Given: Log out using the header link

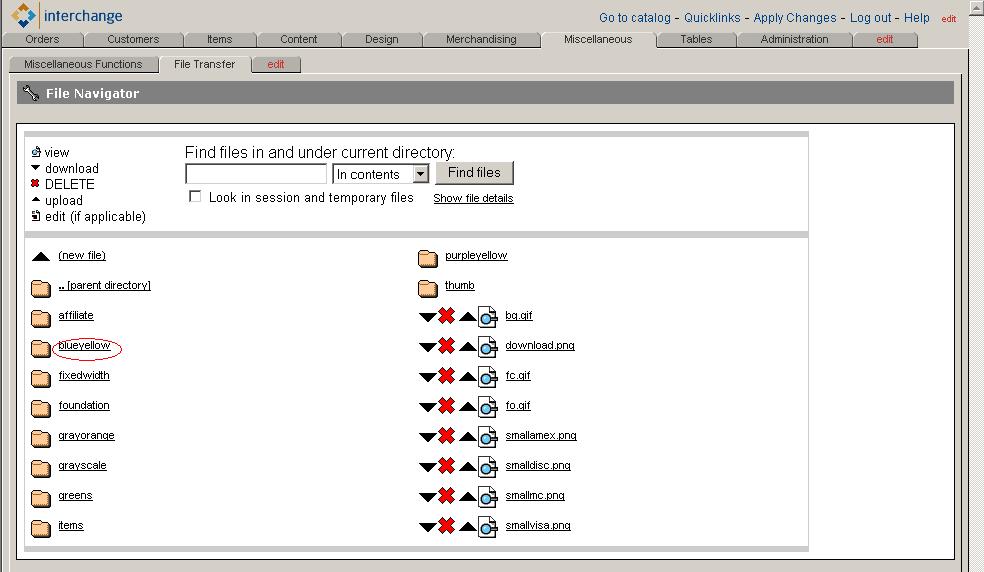Looking at the screenshot, I should [x=870, y=18].
